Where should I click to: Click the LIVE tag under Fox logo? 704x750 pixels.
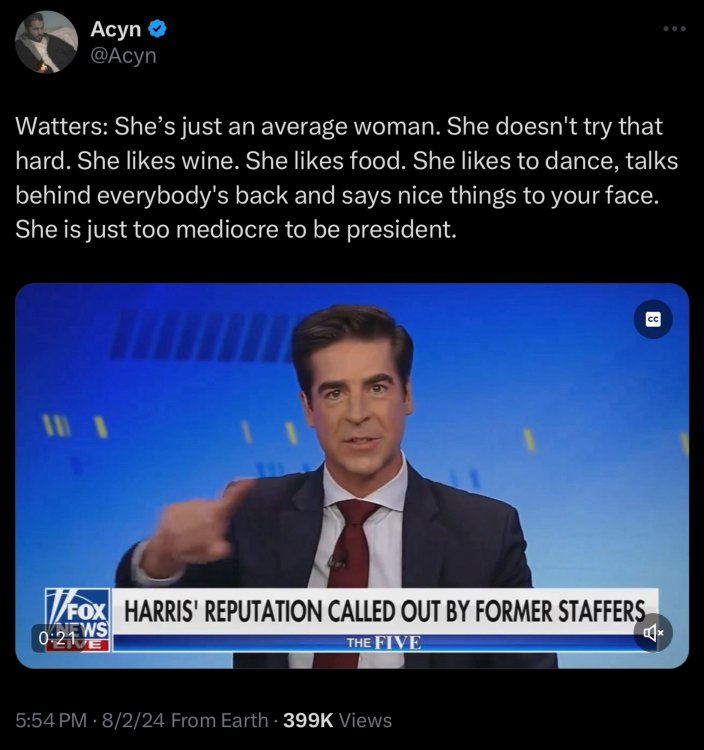78,645
